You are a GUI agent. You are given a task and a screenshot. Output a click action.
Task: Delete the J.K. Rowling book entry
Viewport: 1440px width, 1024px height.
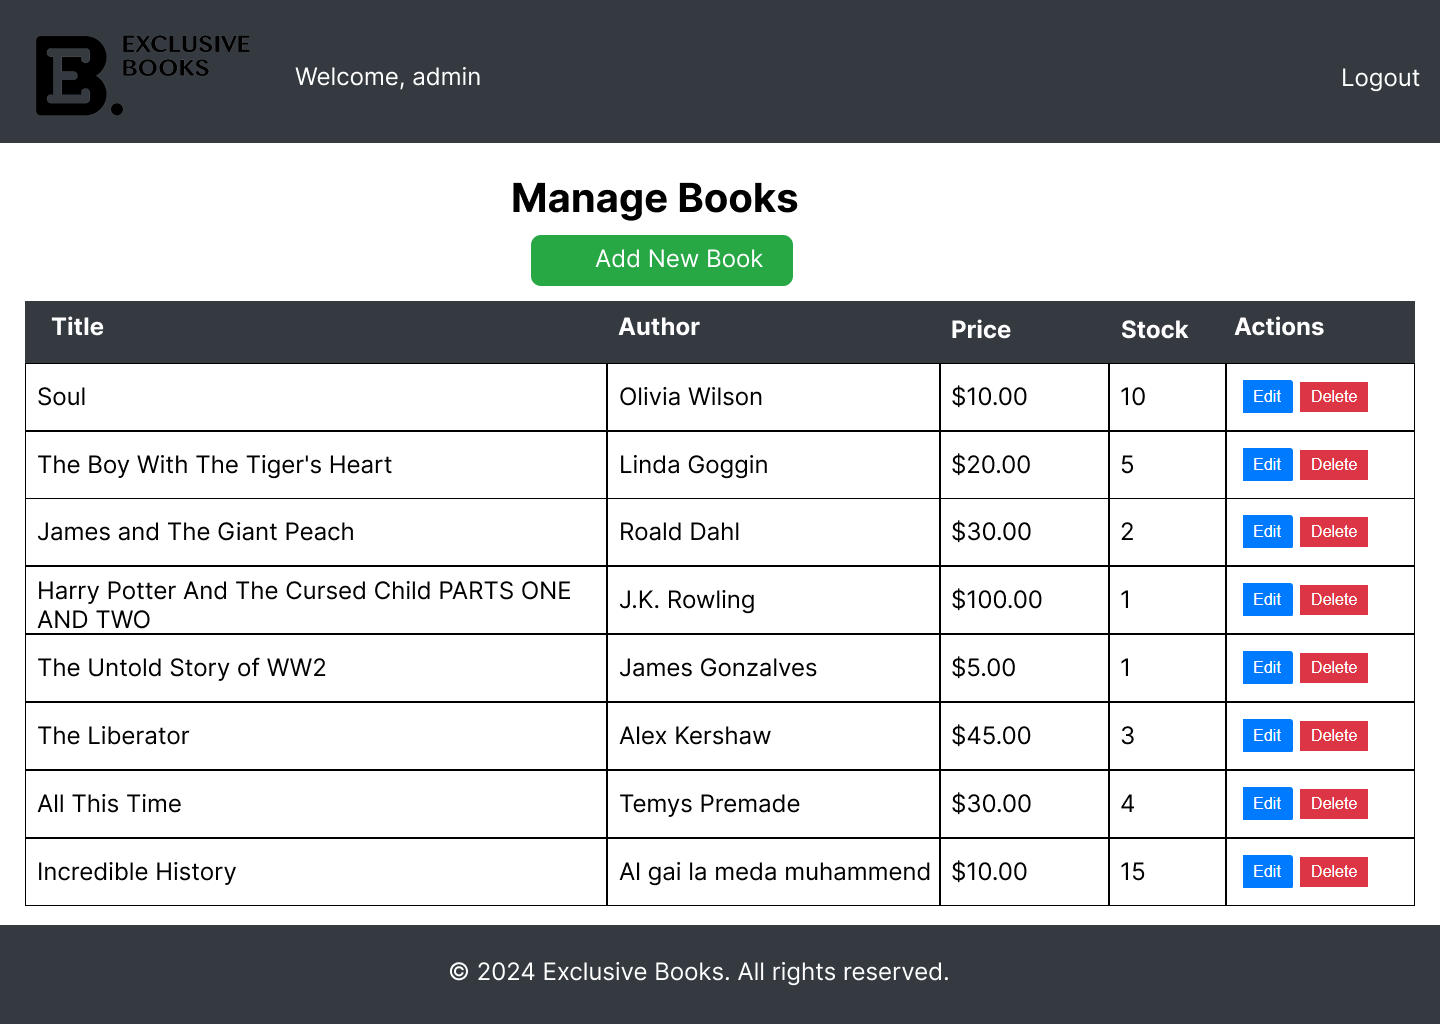click(x=1333, y=600)
